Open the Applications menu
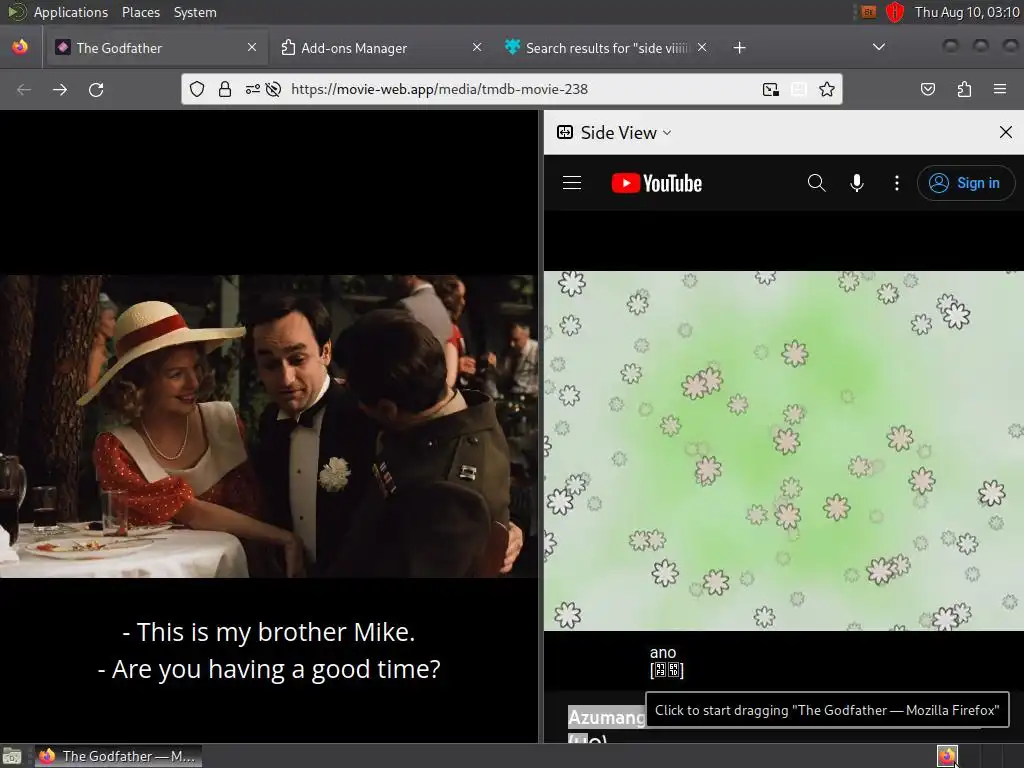The image size is (1024, 768). (71, 12)
